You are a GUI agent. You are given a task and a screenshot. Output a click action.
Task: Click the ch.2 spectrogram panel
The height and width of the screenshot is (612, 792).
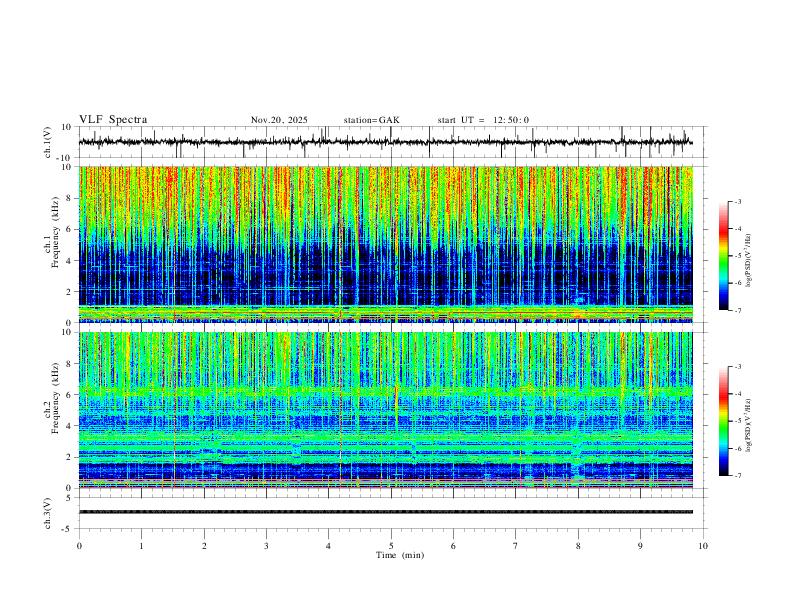coord(386,410)
